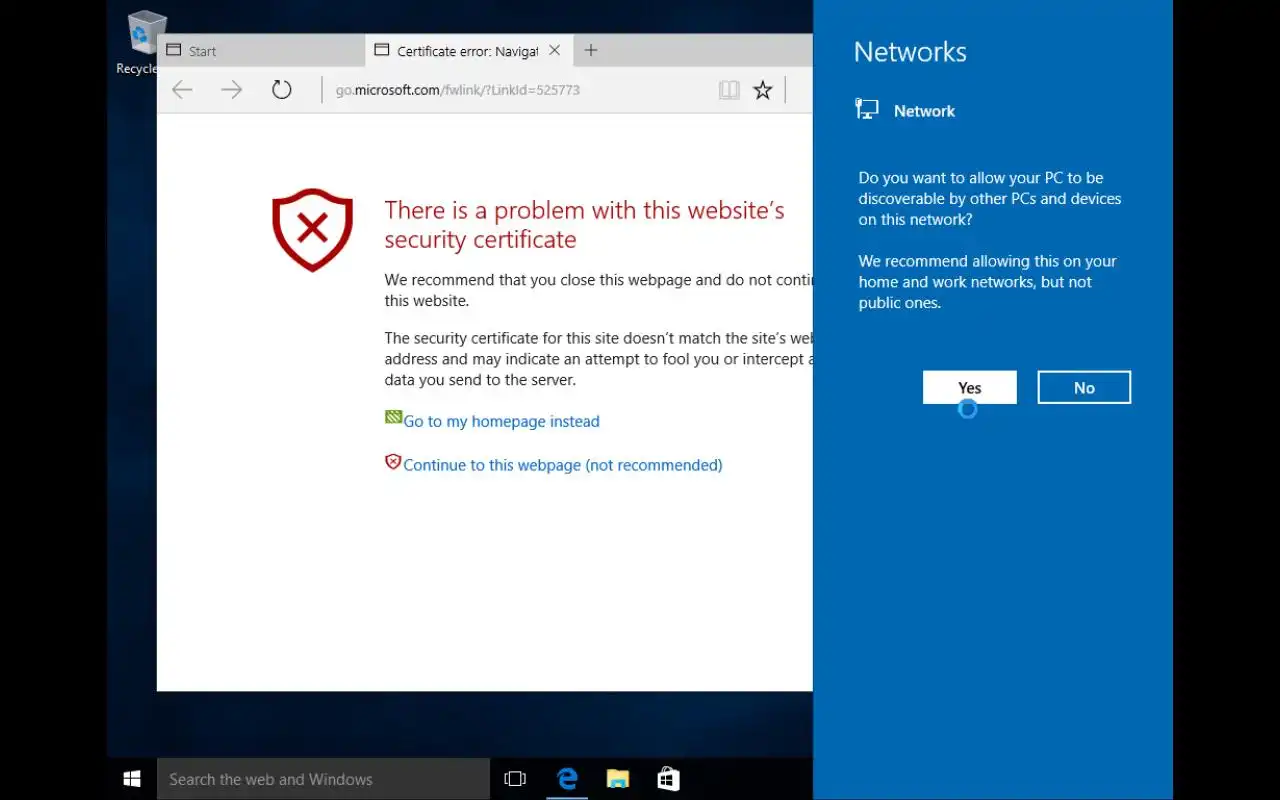The width and height of the screenshot is (1280, 800).
Task: Switch to the Start tab
Action: coord(261,51)
